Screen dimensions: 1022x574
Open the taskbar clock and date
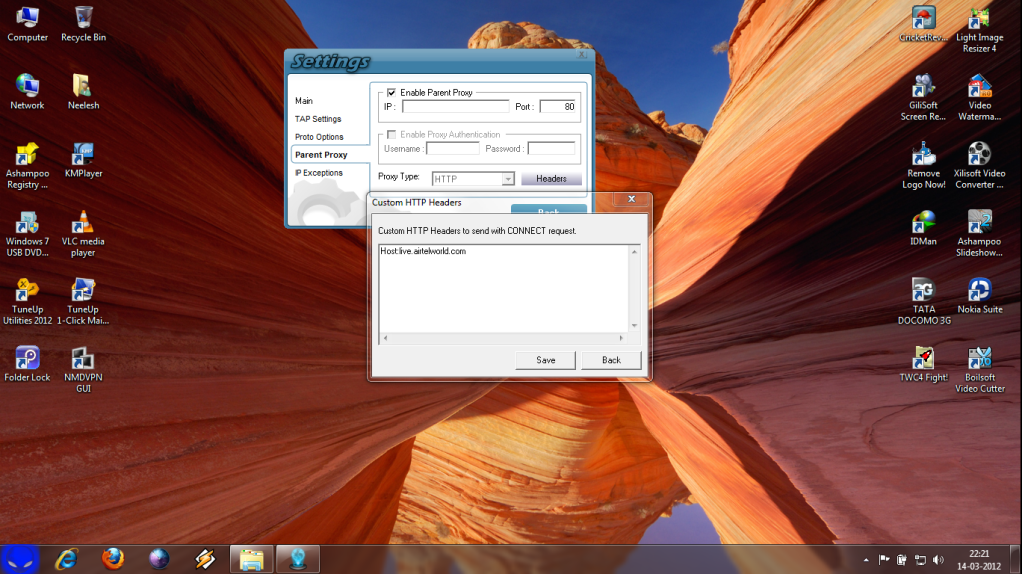coord(979,560)
